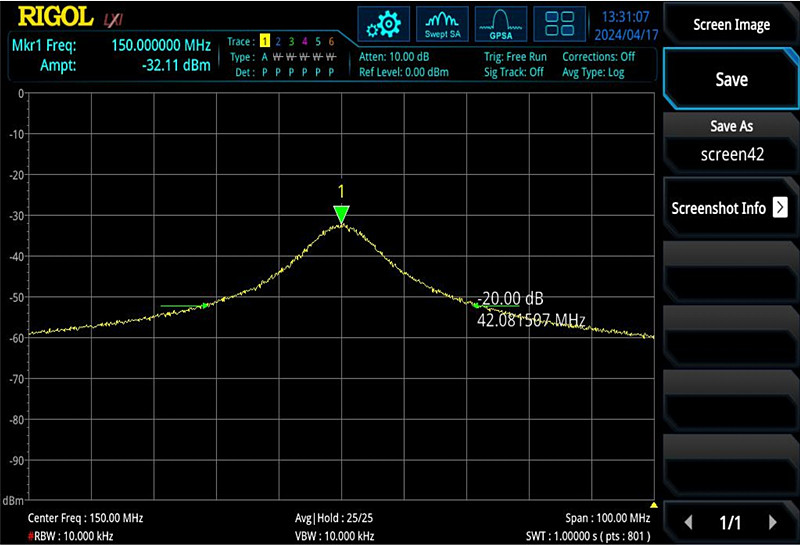Select trace 1 in trace indicator
Screen dimensions: 800x545
[265, 42]
